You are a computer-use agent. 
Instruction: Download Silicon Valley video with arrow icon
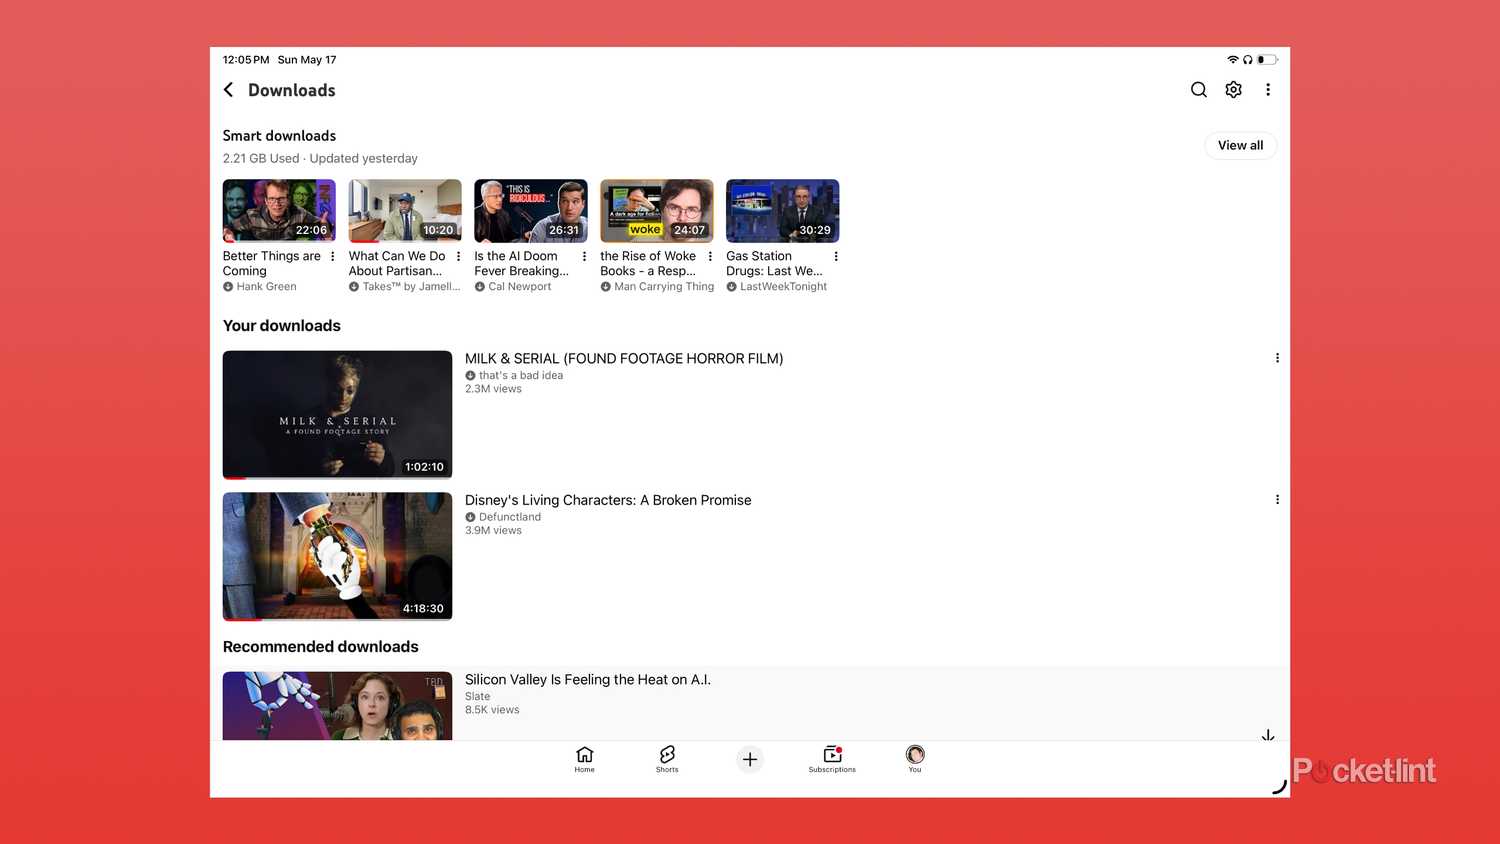(1268, 736)
